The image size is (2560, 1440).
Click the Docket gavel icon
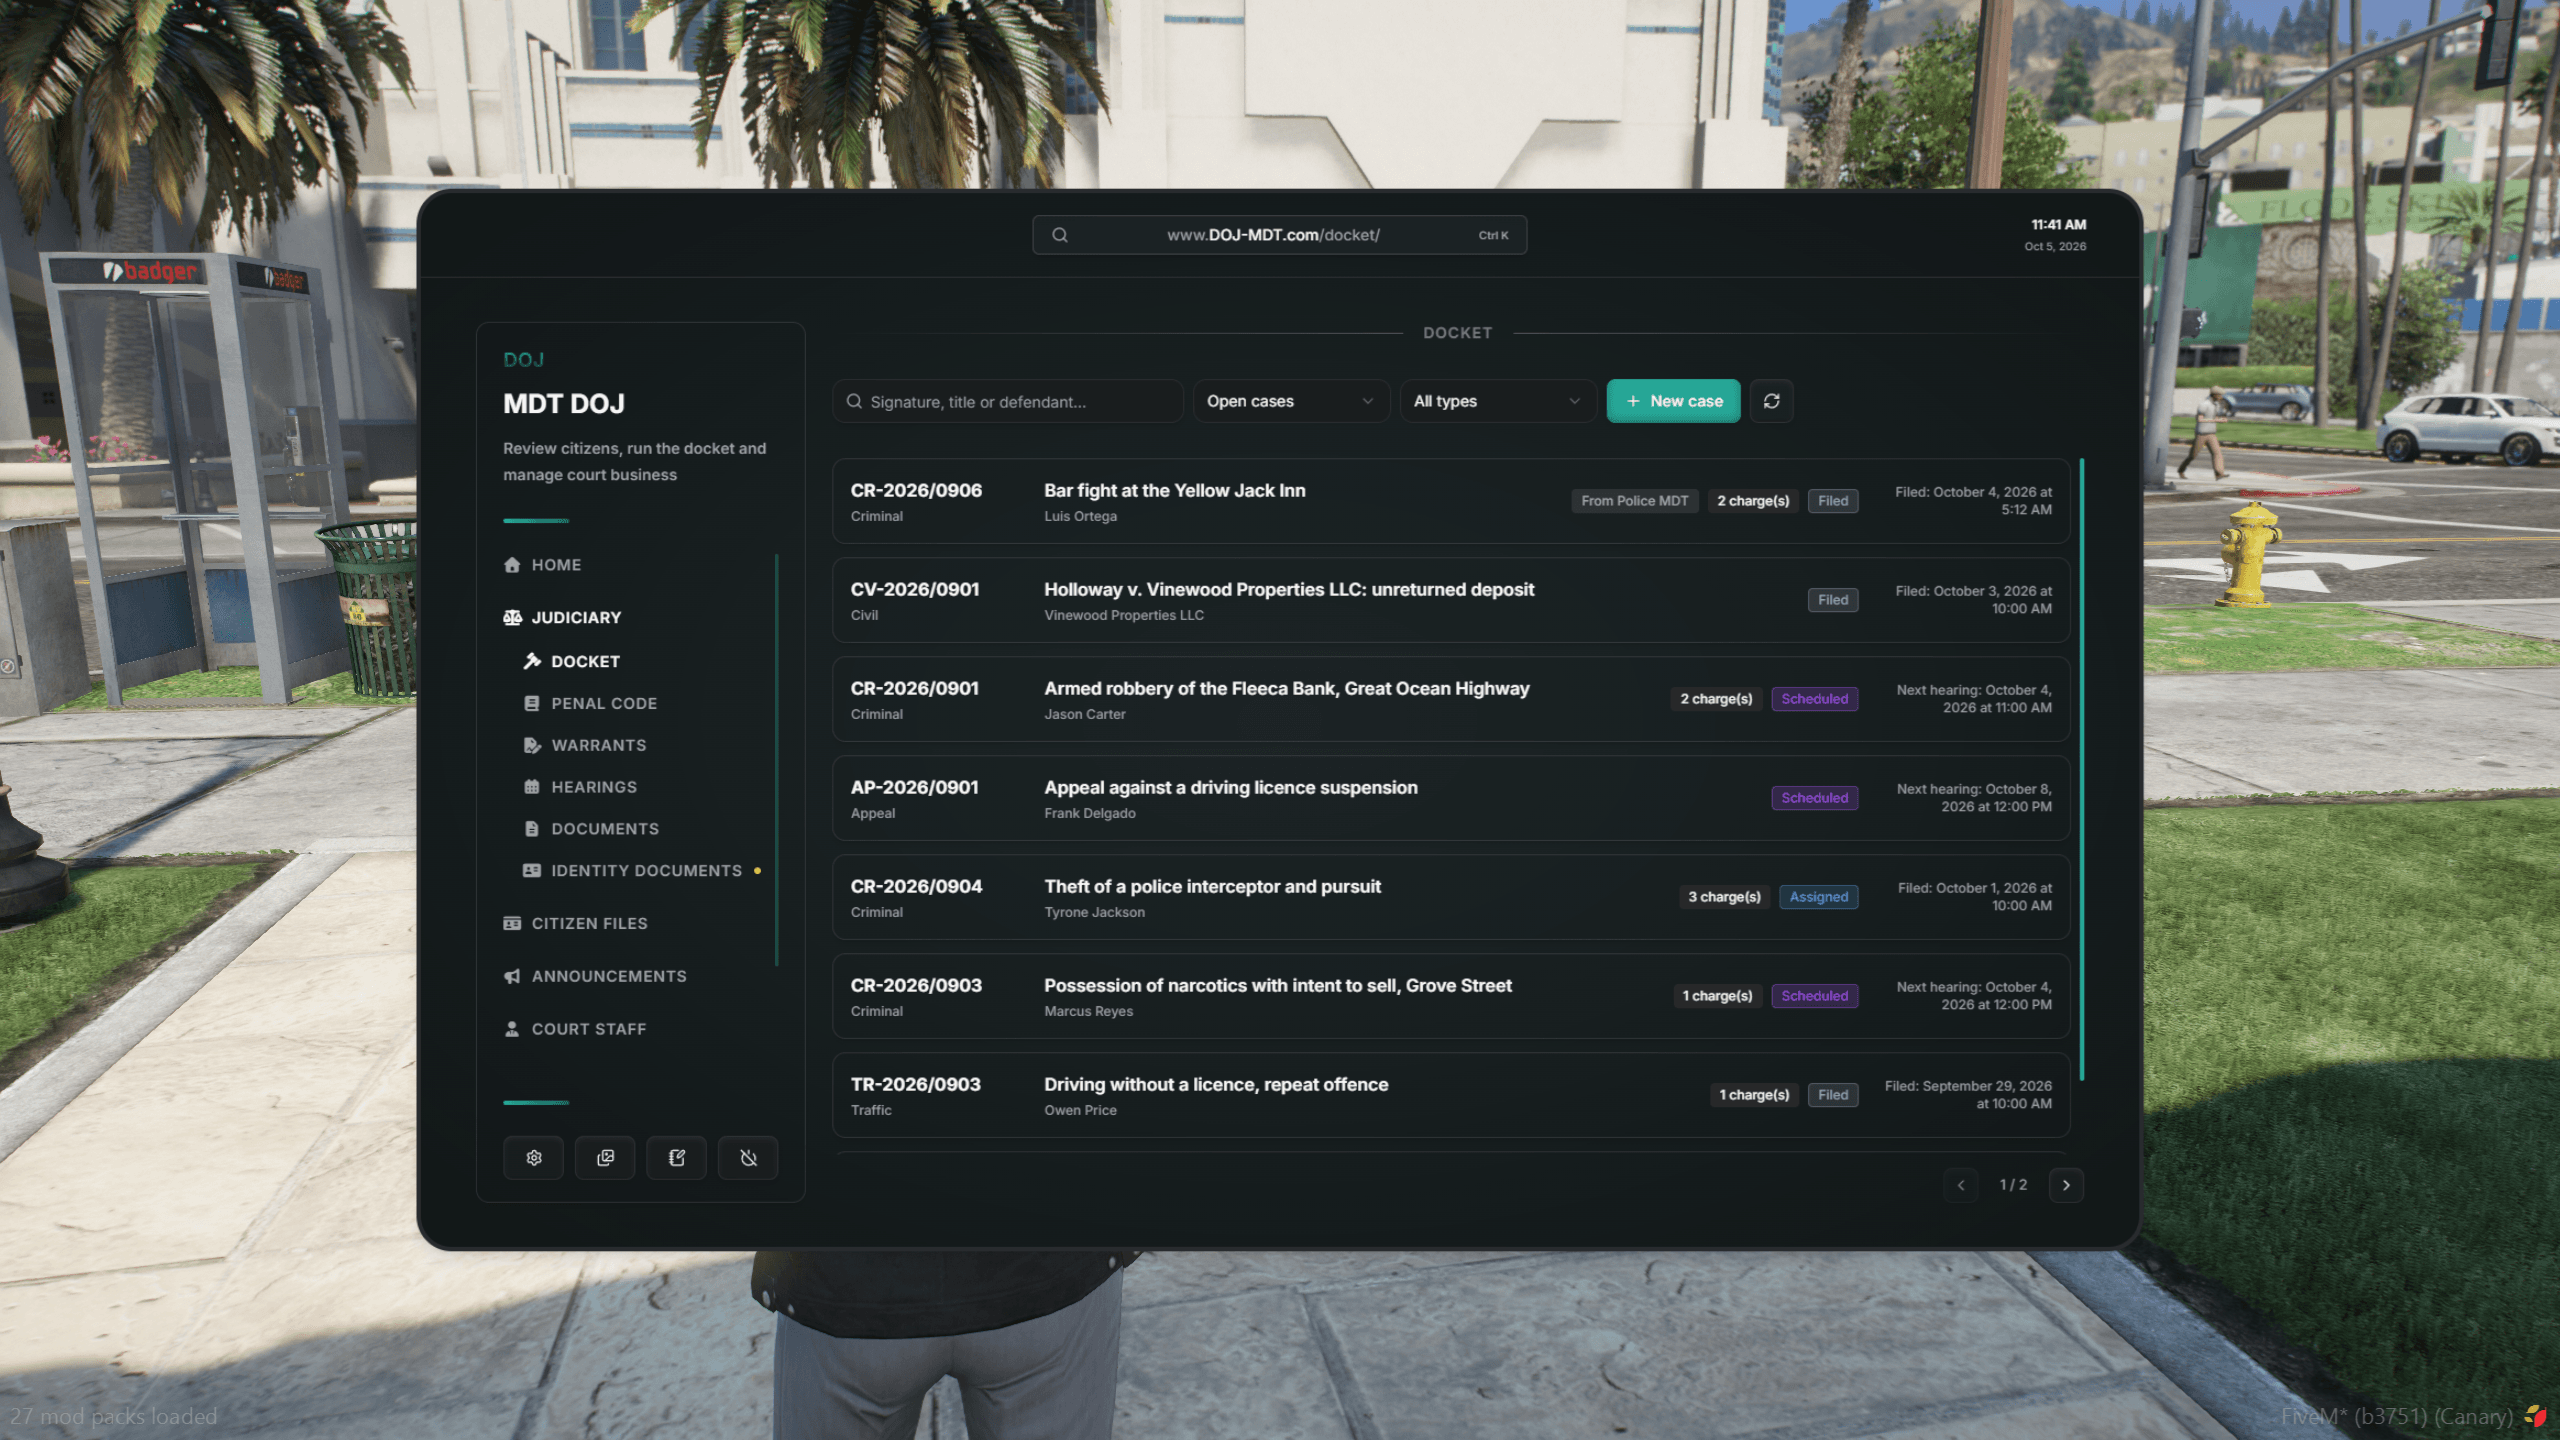tap(532, 661)
